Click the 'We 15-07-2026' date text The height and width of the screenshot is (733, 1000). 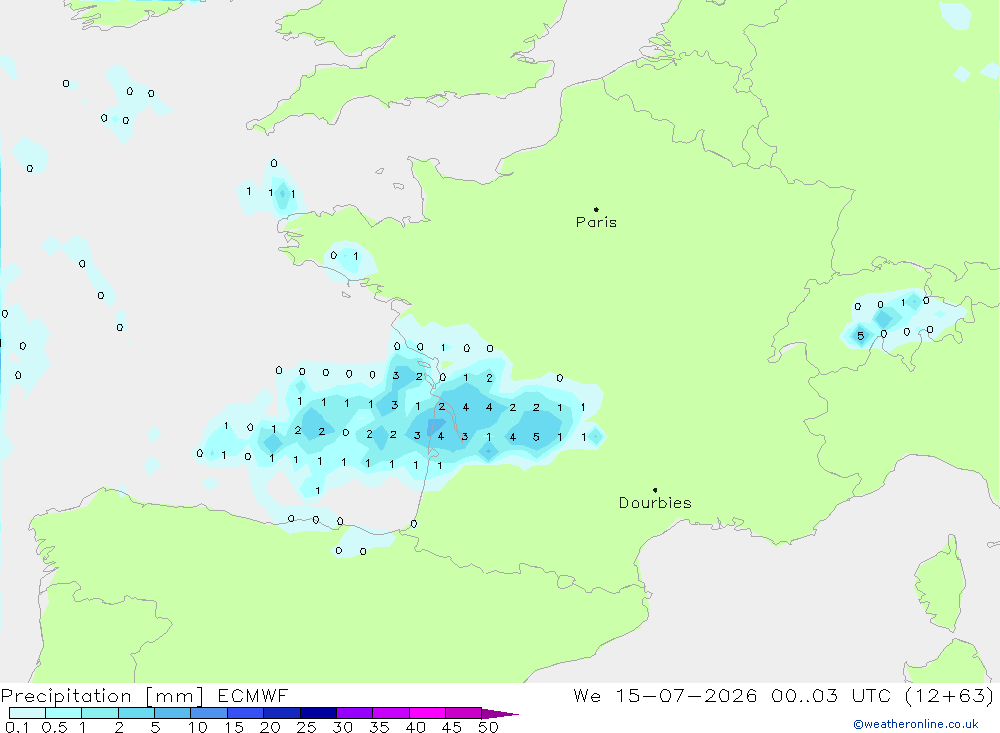point(665,695)
